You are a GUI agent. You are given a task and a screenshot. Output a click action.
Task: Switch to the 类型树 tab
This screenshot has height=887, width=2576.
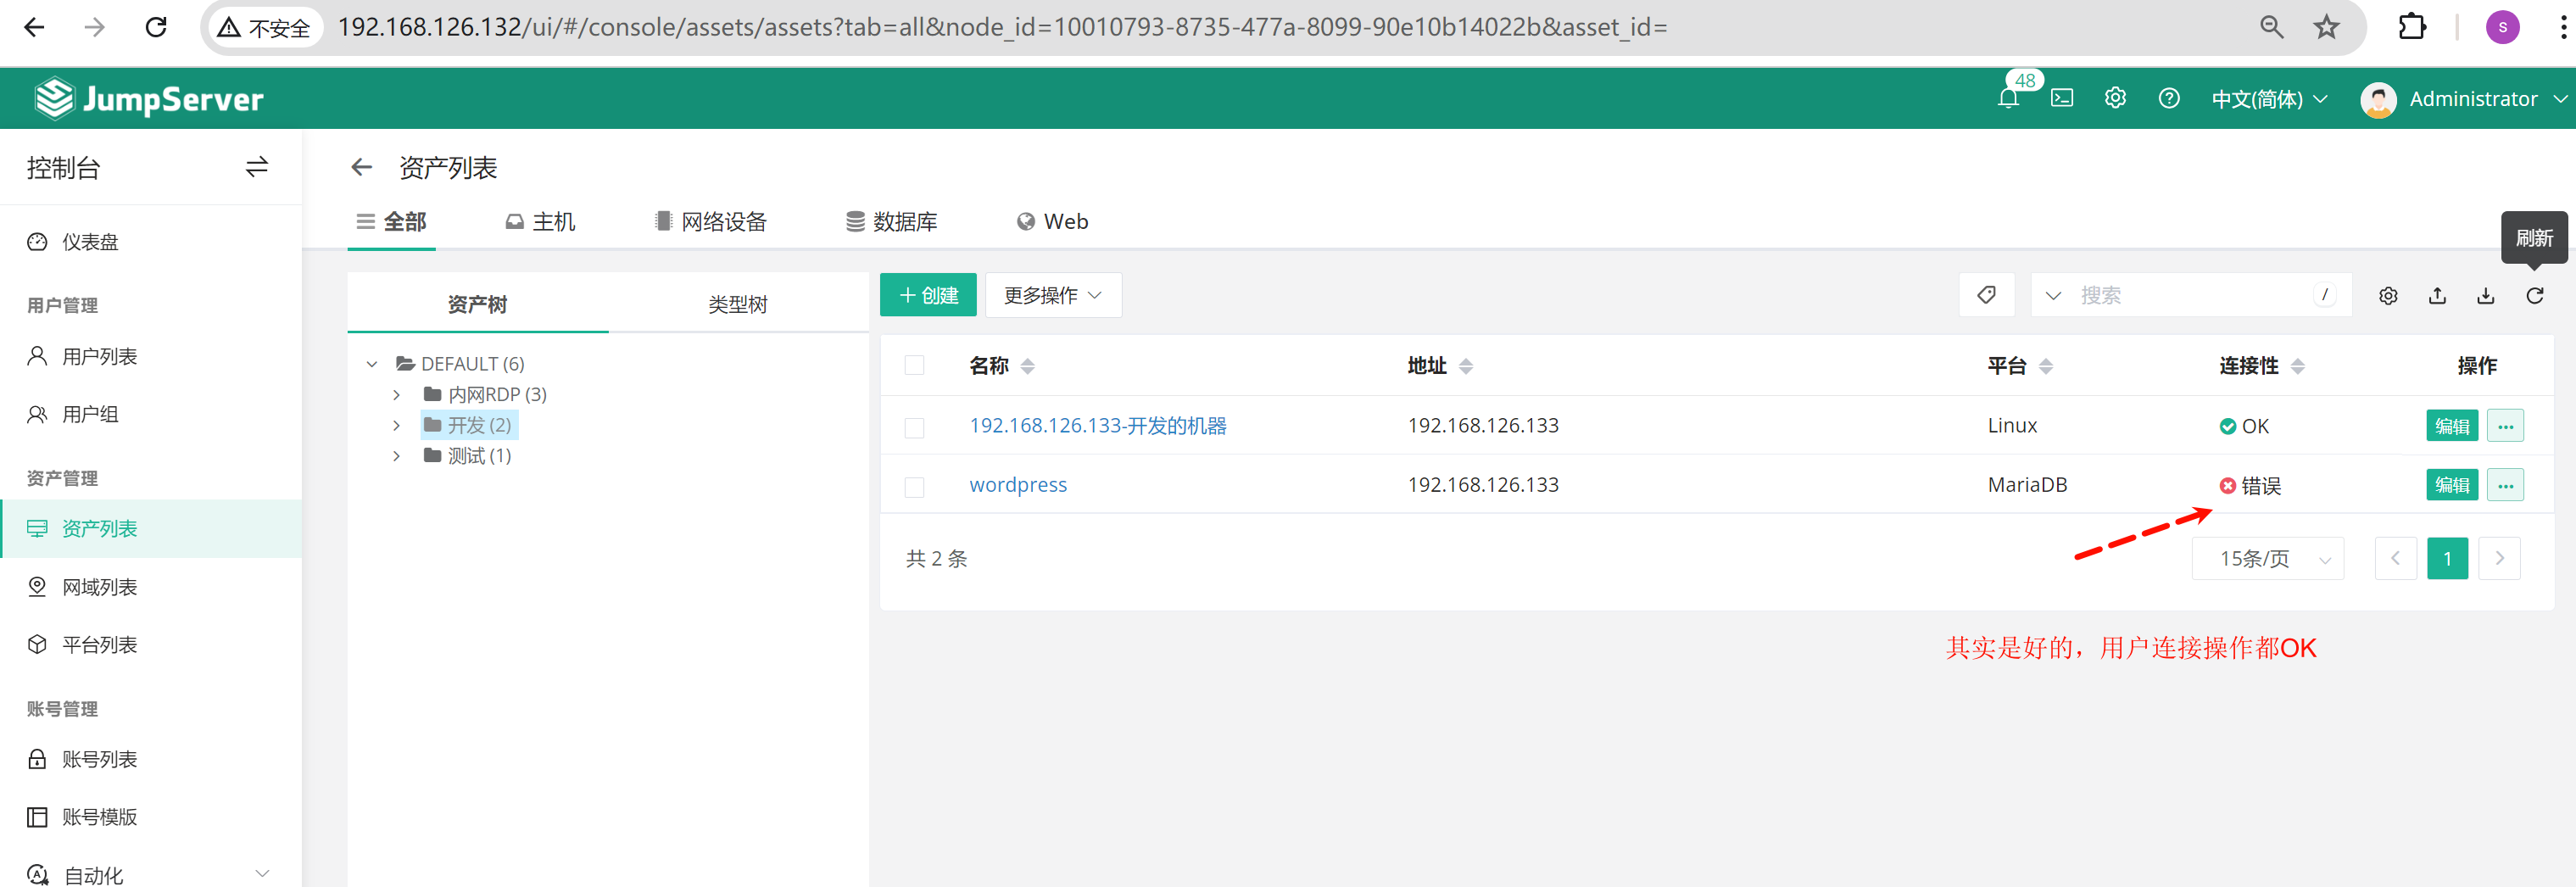[x=737, y=305]
